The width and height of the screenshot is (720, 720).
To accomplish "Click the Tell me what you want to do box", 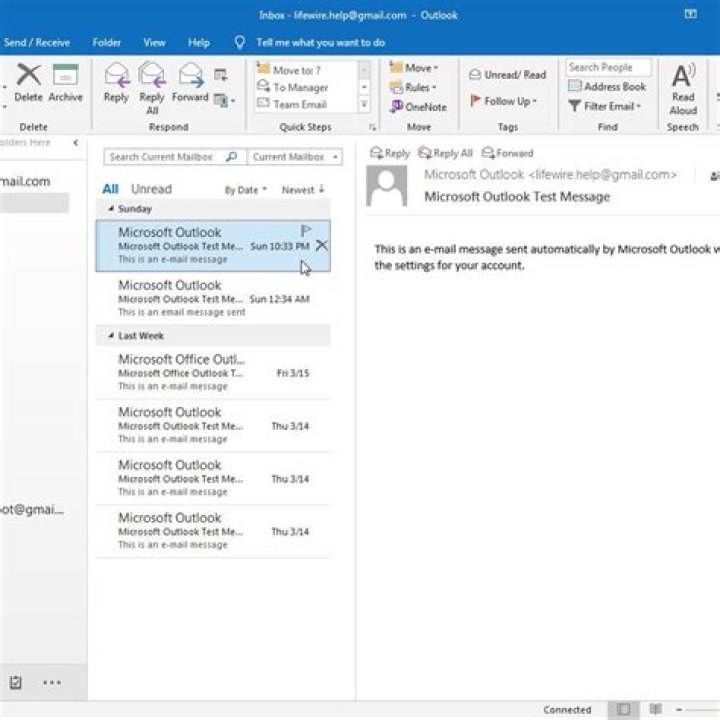I will [321, 43].
